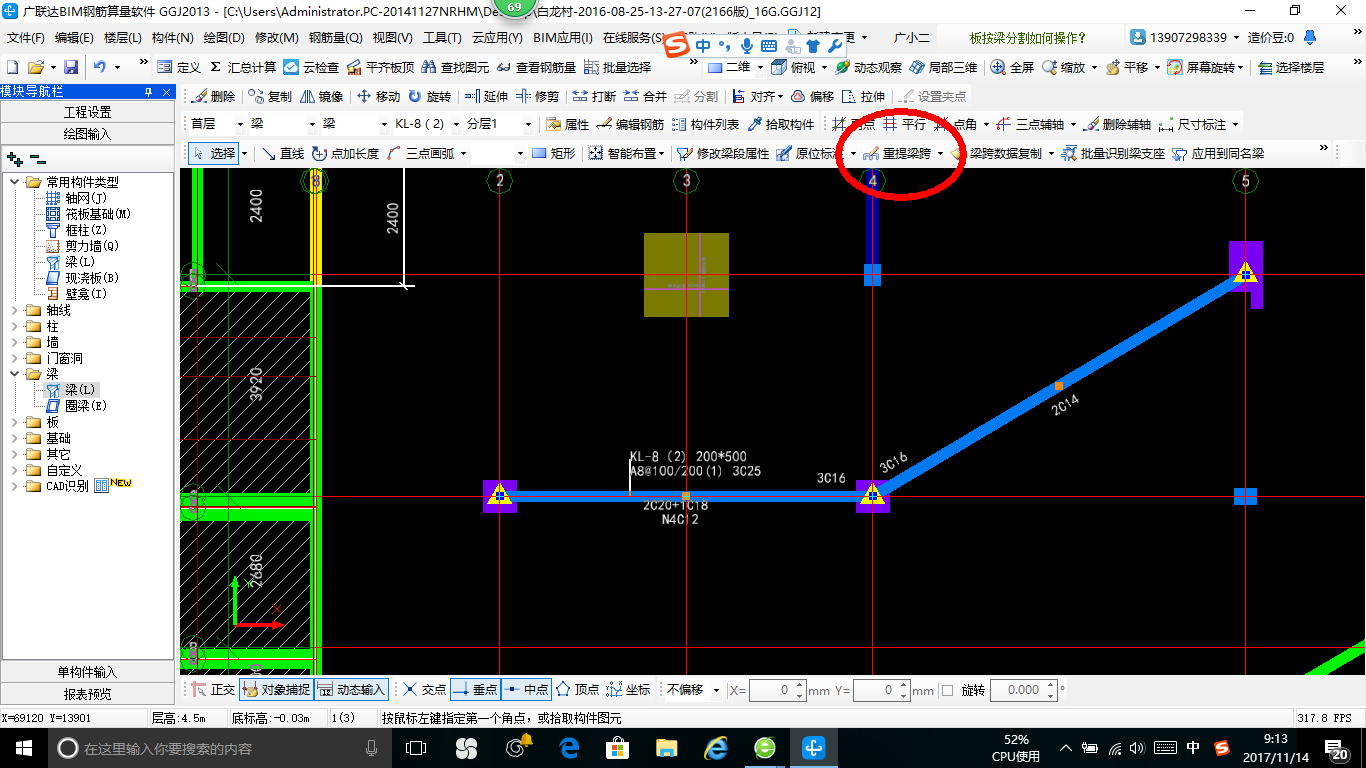Switch to 工程设置 panel
Viewport: 1366px width, 768px height.
(x=88, y=112)
